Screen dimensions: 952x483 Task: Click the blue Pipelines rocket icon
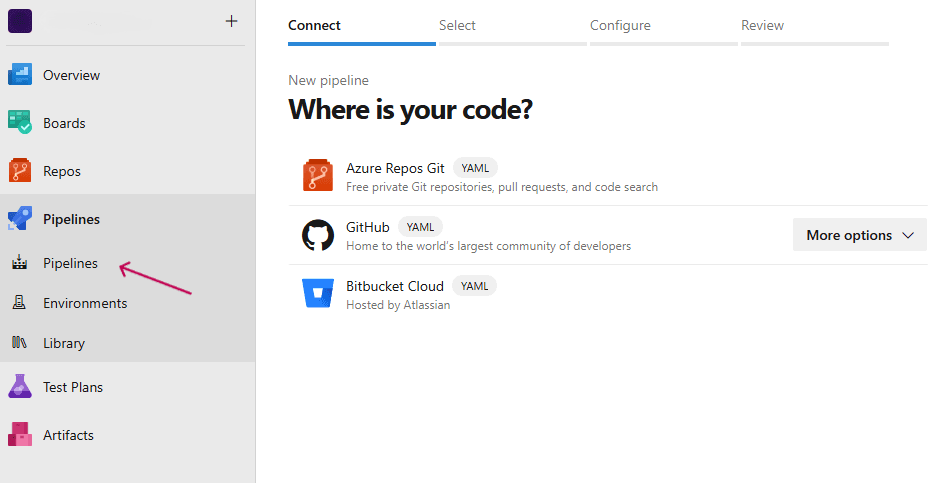pyautogui.click(x=19, y=218)
